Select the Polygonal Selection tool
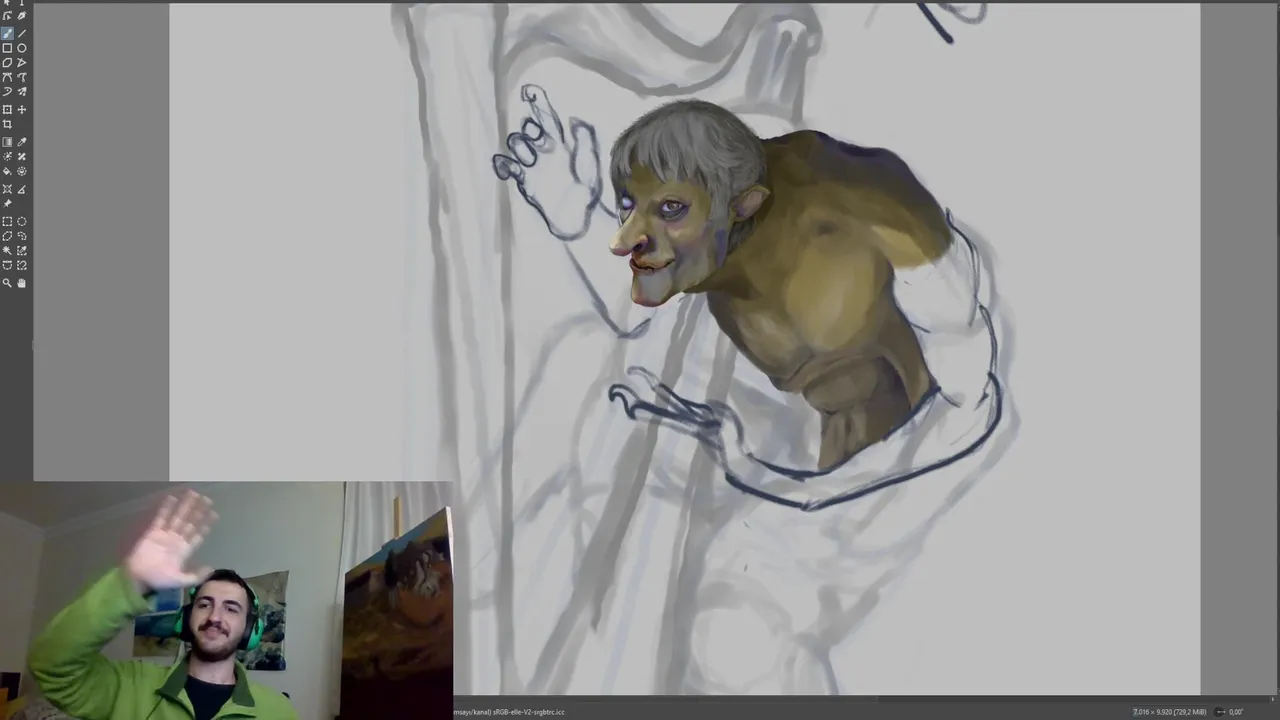 [7, 236]
